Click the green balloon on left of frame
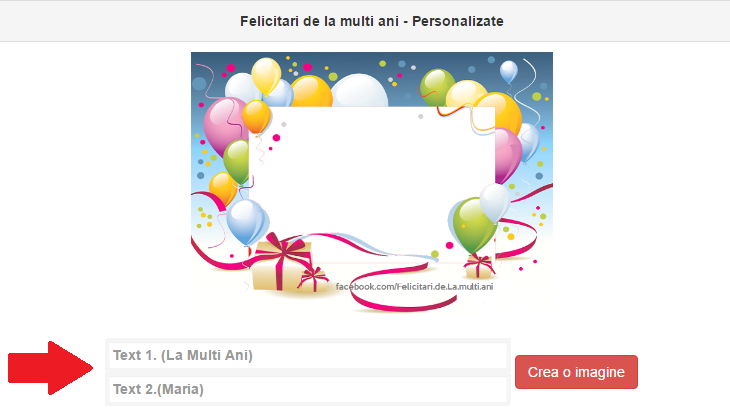730x416 pixels. click(237, 161)
